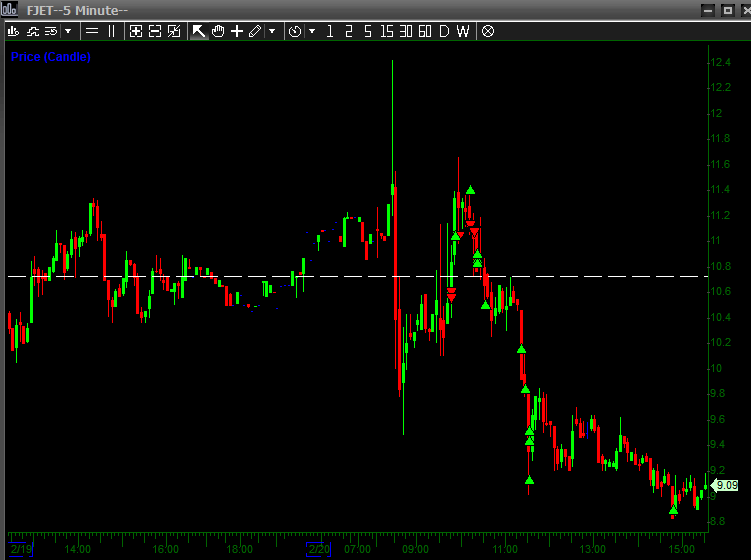Click the circled X remove icon
The width and height of the screenshot is (751, 560).
[x=488, y=32]
